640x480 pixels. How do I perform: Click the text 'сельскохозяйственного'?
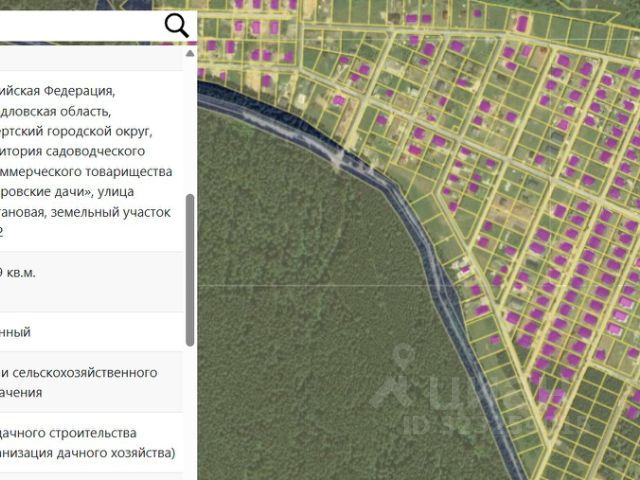click(x=84, y=373)
